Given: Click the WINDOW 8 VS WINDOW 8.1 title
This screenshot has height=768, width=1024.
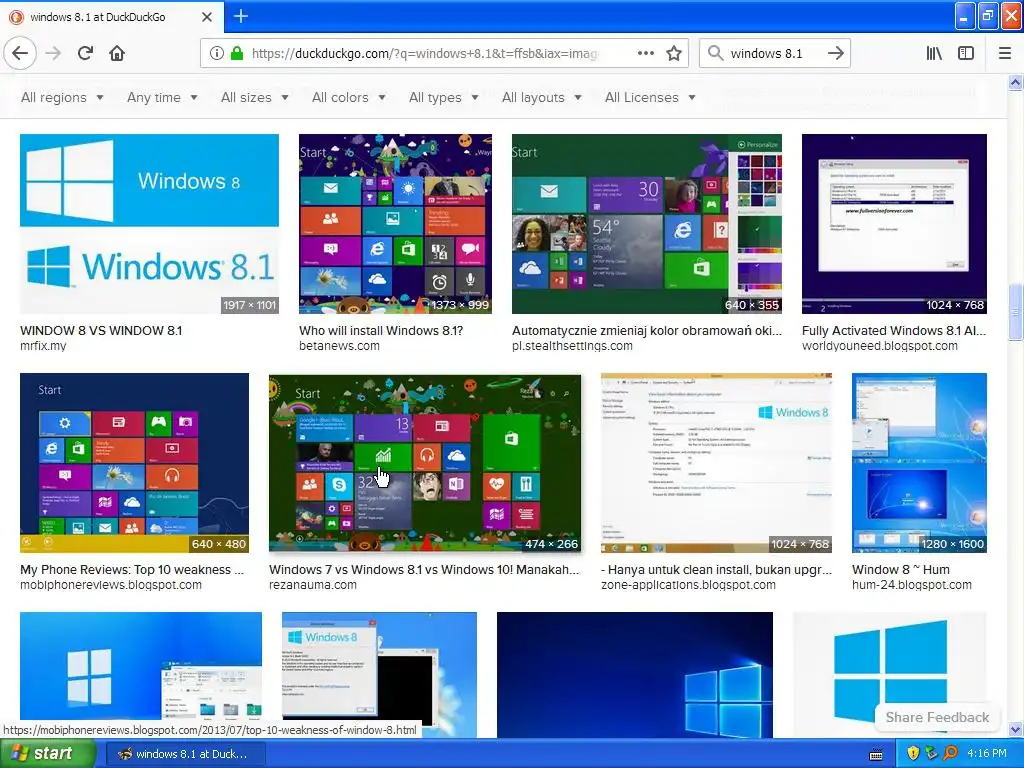Looking at the screenshot, I should coord(101,330).
